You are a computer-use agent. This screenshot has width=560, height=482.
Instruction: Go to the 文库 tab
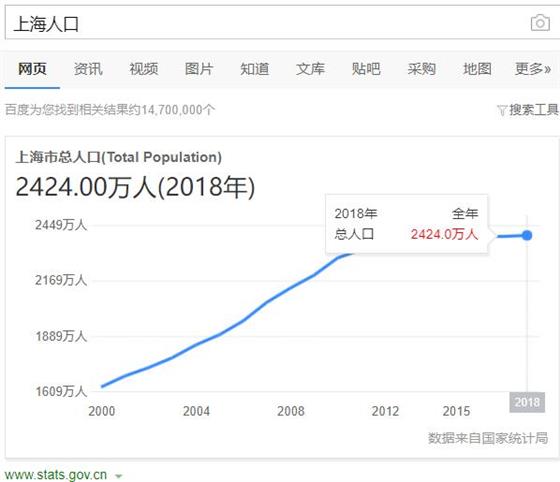click(310, 69)
